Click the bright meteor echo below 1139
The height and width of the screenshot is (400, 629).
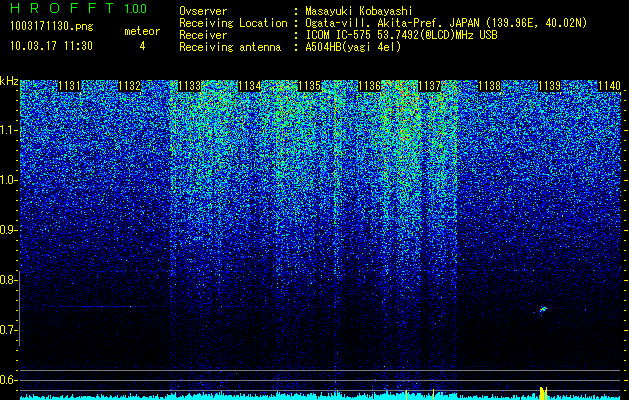(x=543, y=309)
